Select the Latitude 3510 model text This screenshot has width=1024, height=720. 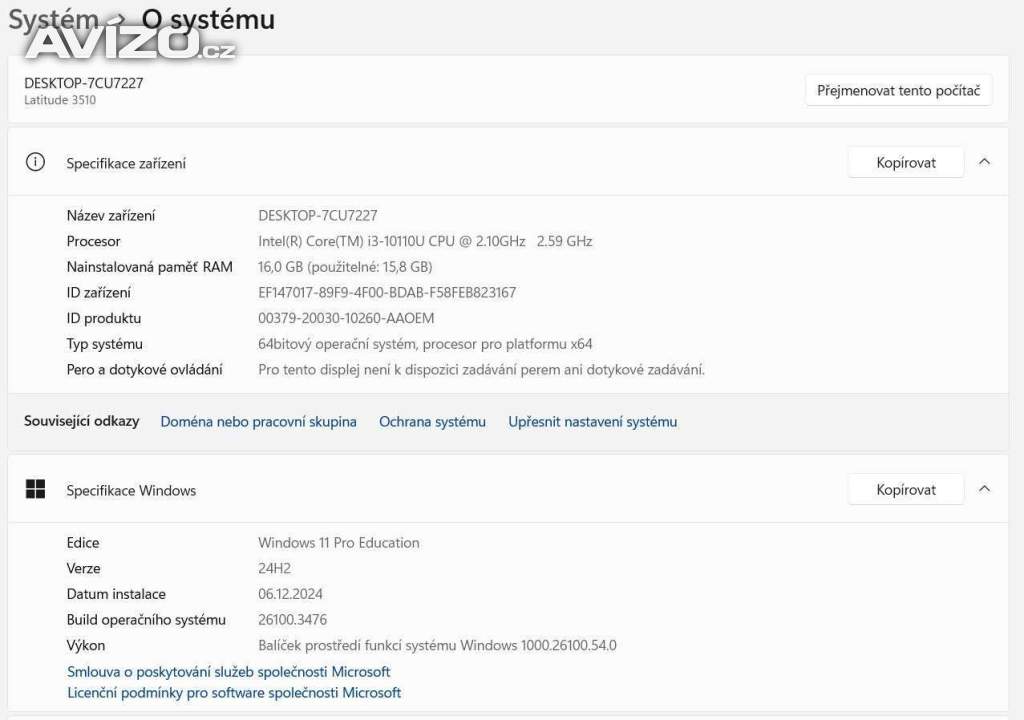(60, 100)
